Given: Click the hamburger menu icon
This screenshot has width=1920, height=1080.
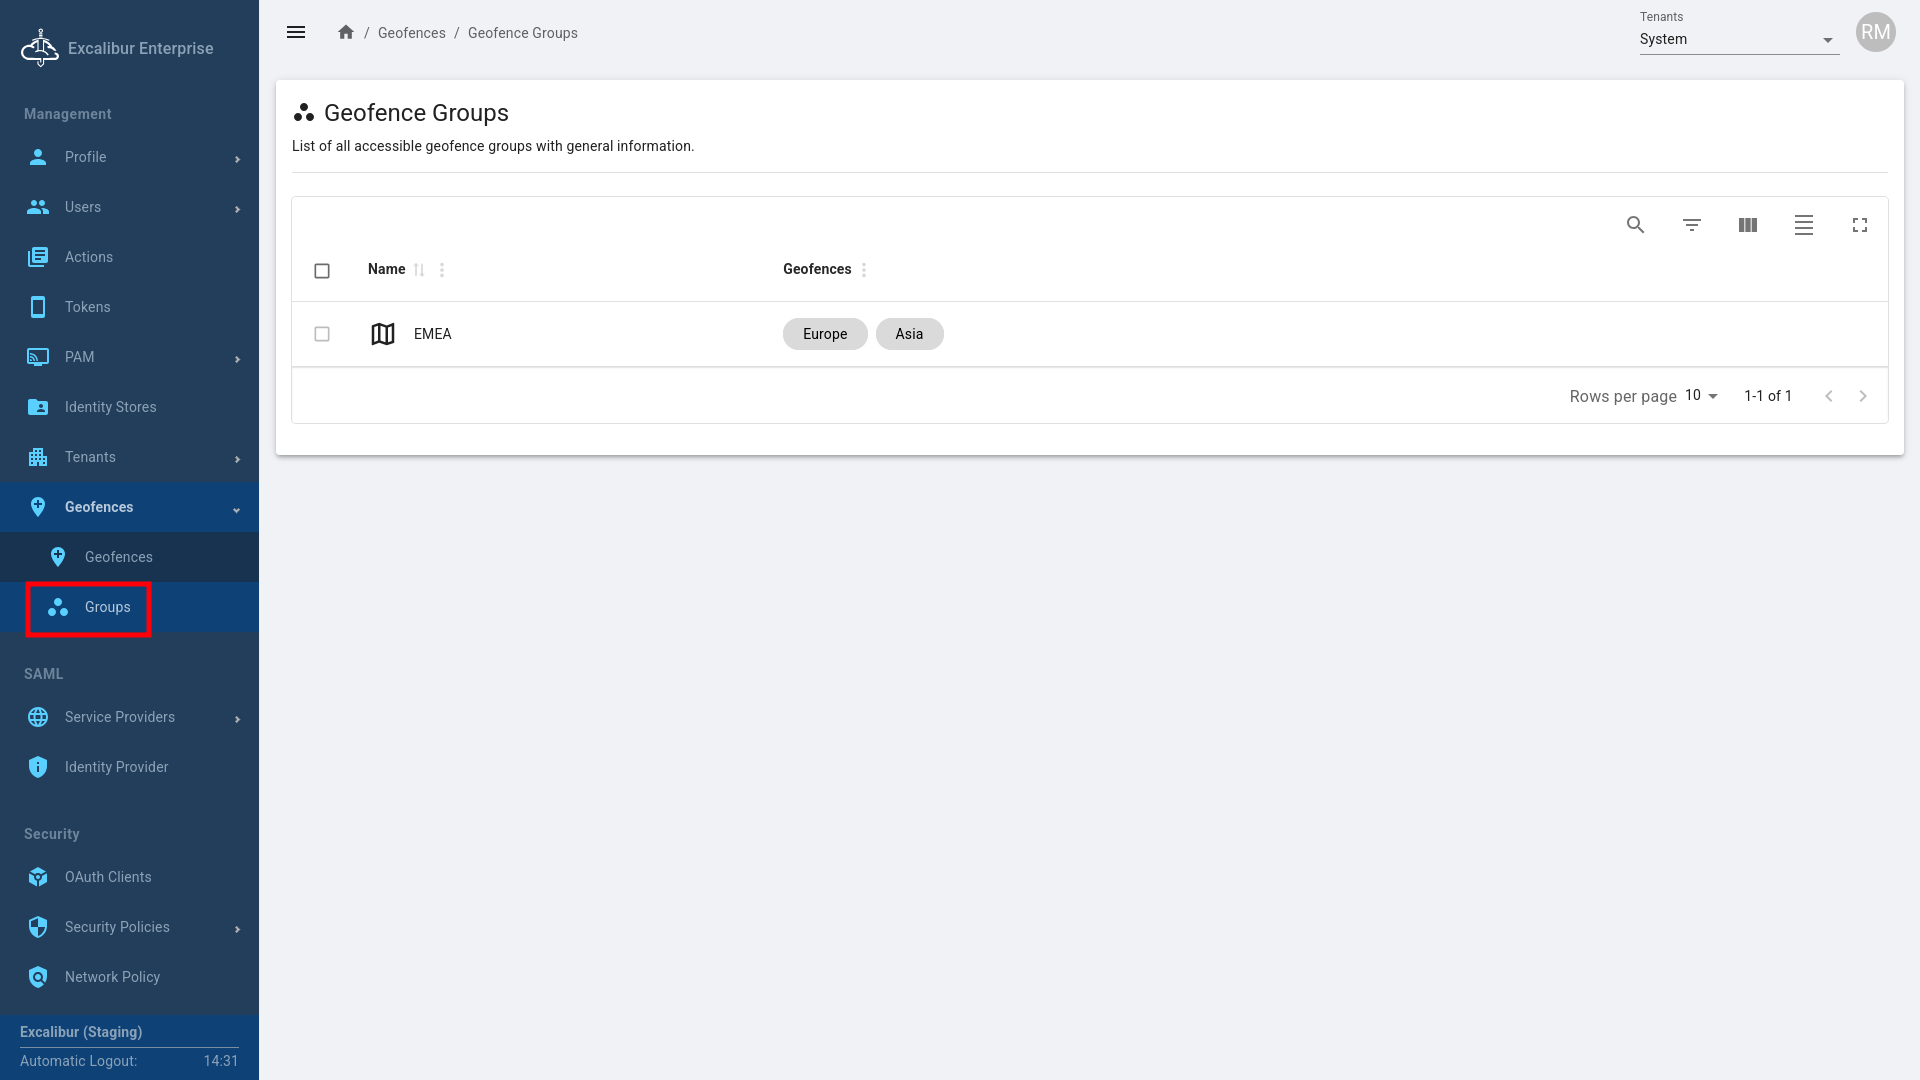Looking at the screenshot, I should (x=296, y=32).
